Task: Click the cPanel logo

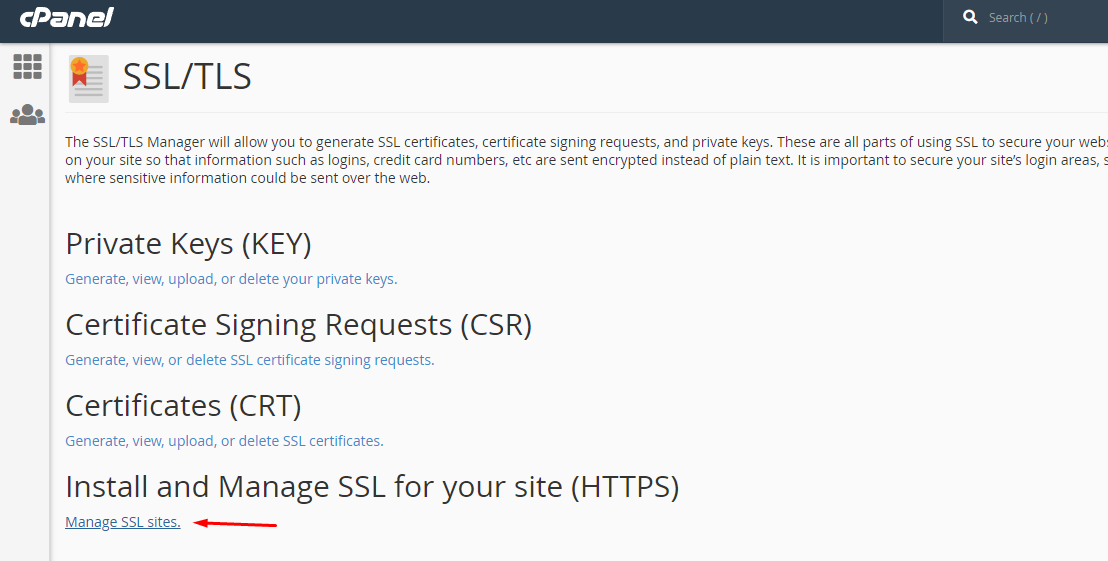Action: pos(66,17)
